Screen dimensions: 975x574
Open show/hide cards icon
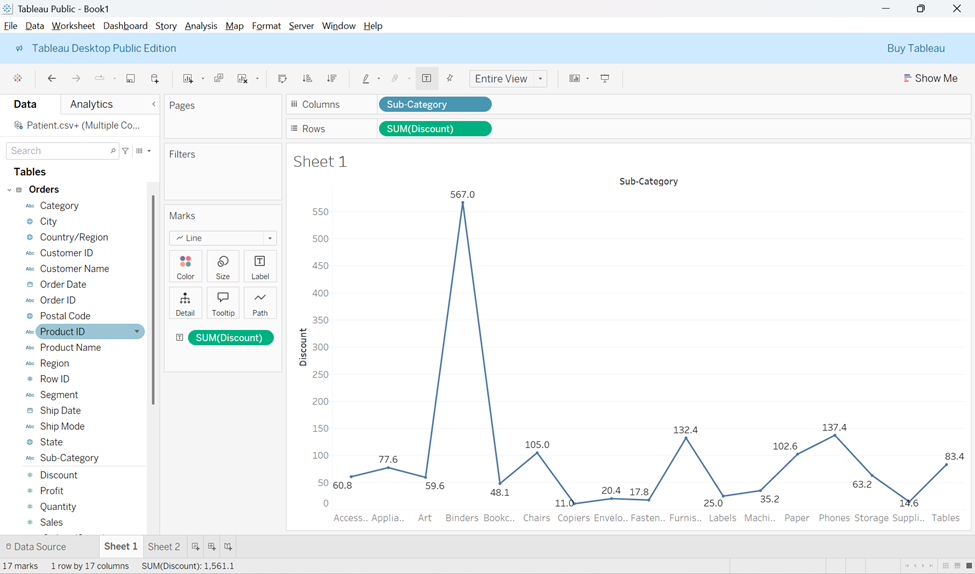tap(575, 78)
